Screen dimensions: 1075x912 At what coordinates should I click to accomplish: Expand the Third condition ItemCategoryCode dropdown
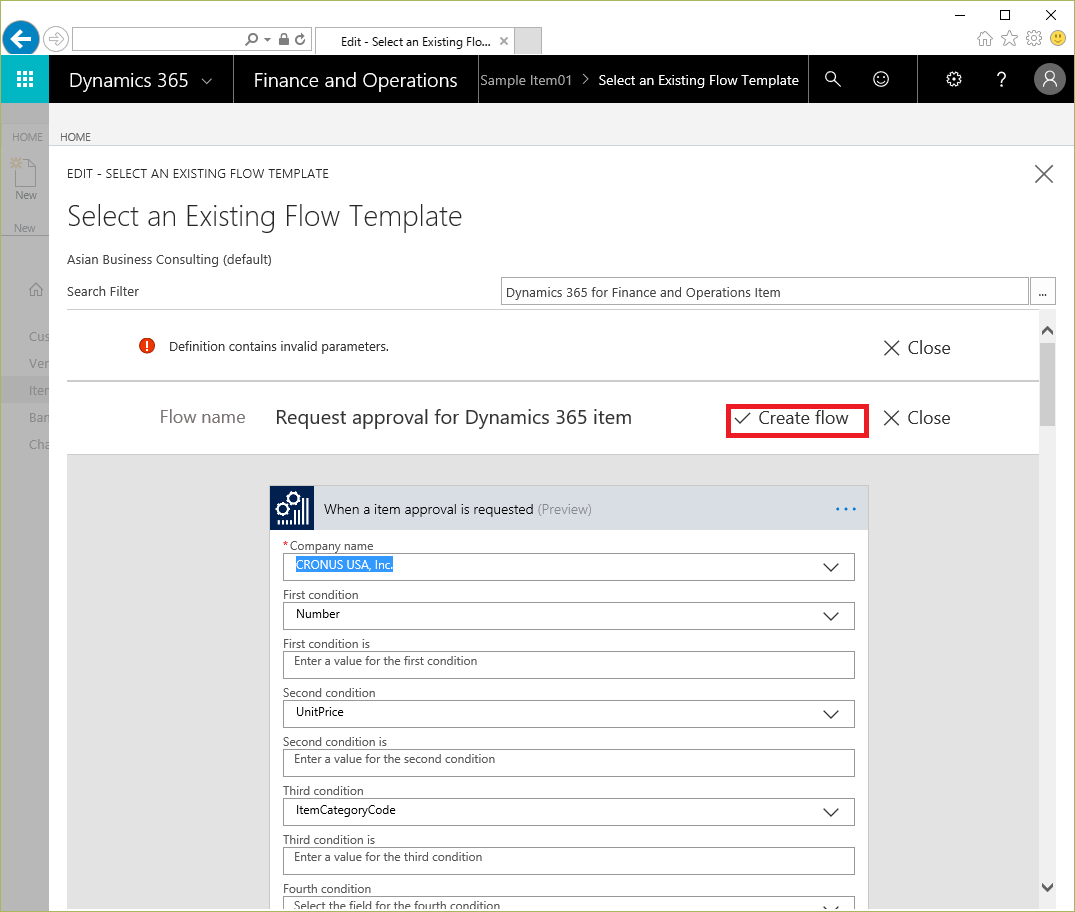coord(831,813)
